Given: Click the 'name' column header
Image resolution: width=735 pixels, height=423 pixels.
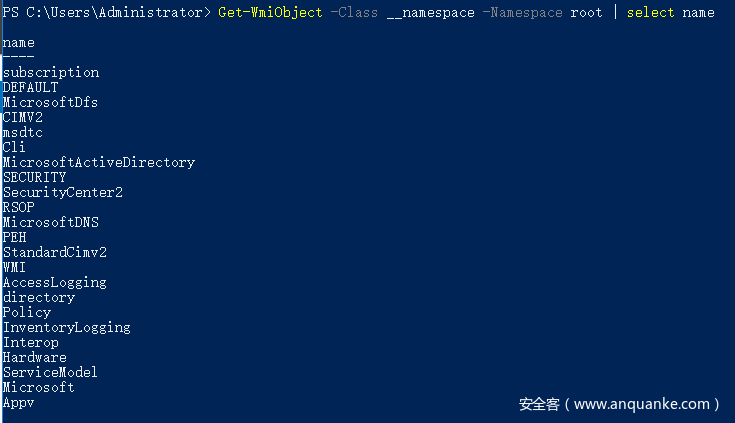Looking at the screenshot, I should coord(18,42).
